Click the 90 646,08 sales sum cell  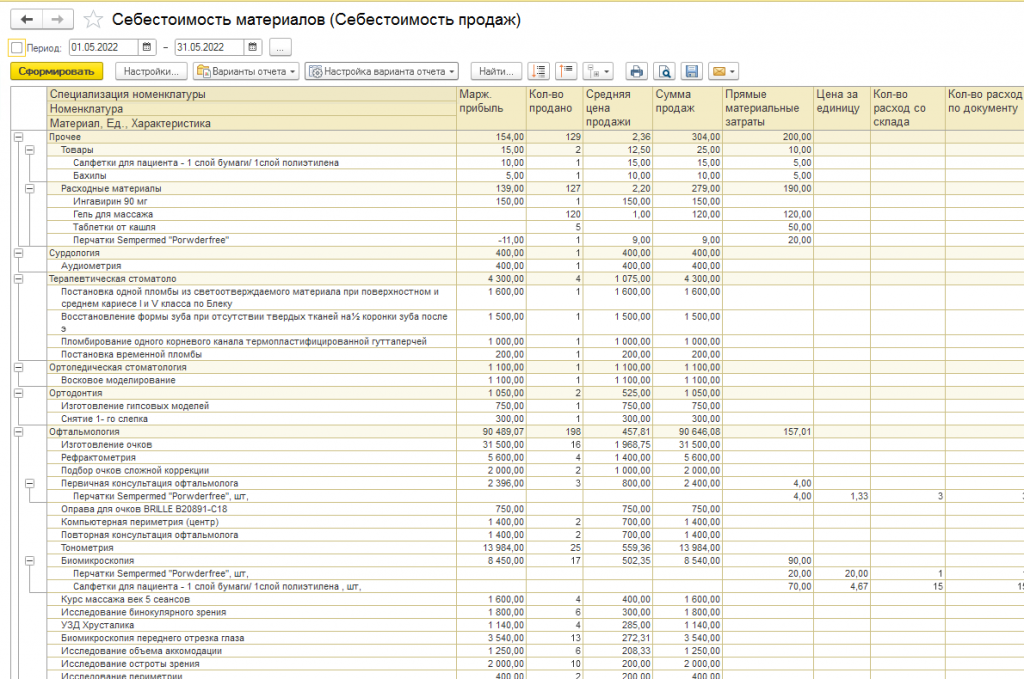pyautogui.click(x=688, y=432)
